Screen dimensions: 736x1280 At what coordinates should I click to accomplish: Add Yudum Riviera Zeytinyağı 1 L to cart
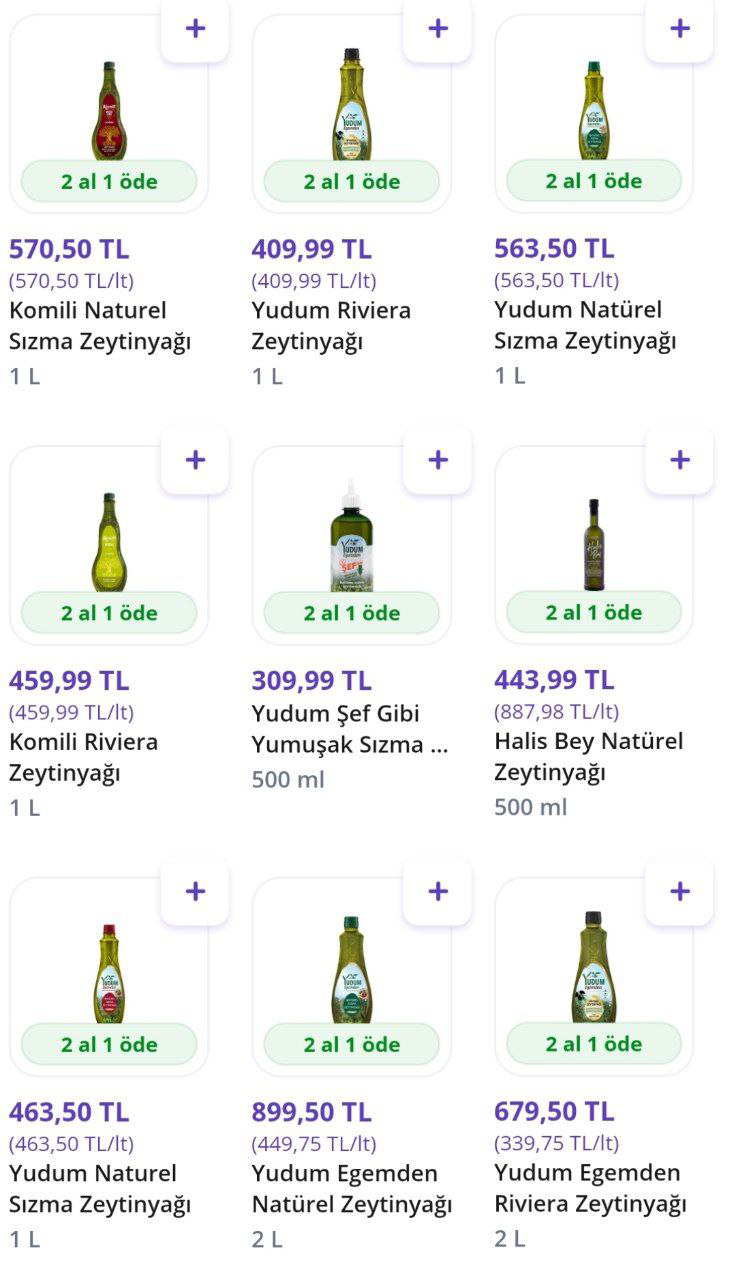coord(437,28)
